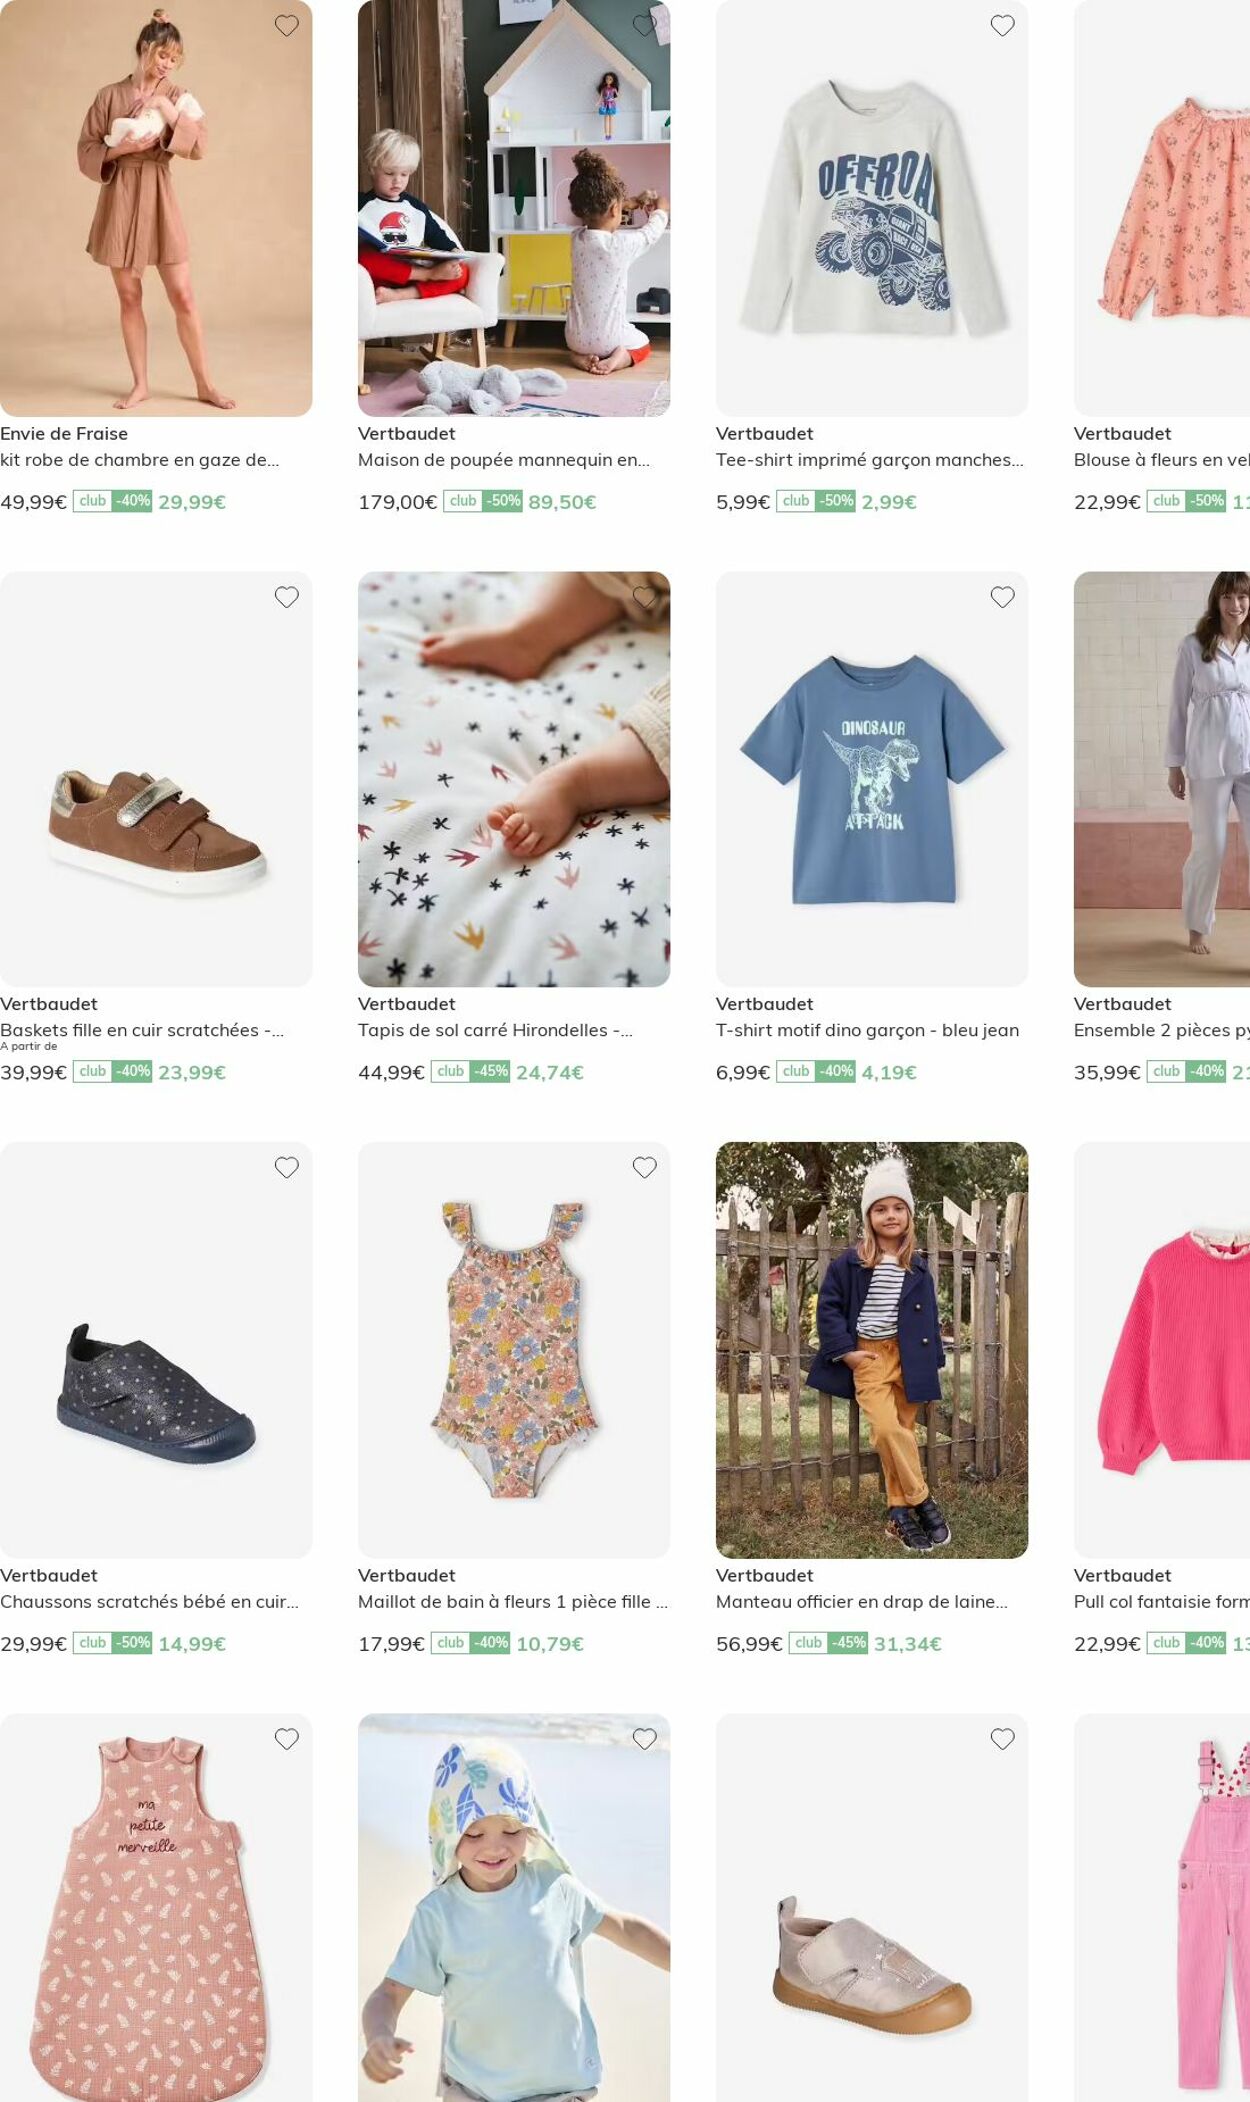Toggle favorite on boy with sun hat

click(x=645, y=1739)
